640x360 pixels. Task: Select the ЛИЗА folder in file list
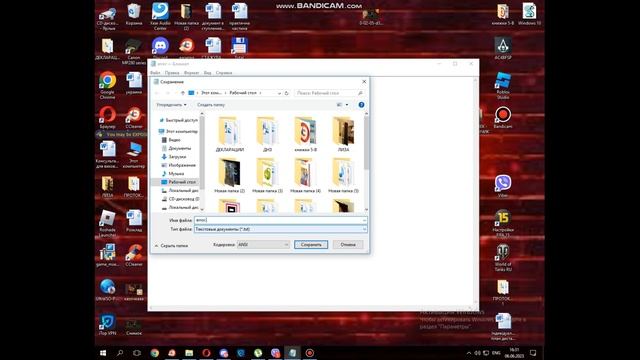[343, 135]
